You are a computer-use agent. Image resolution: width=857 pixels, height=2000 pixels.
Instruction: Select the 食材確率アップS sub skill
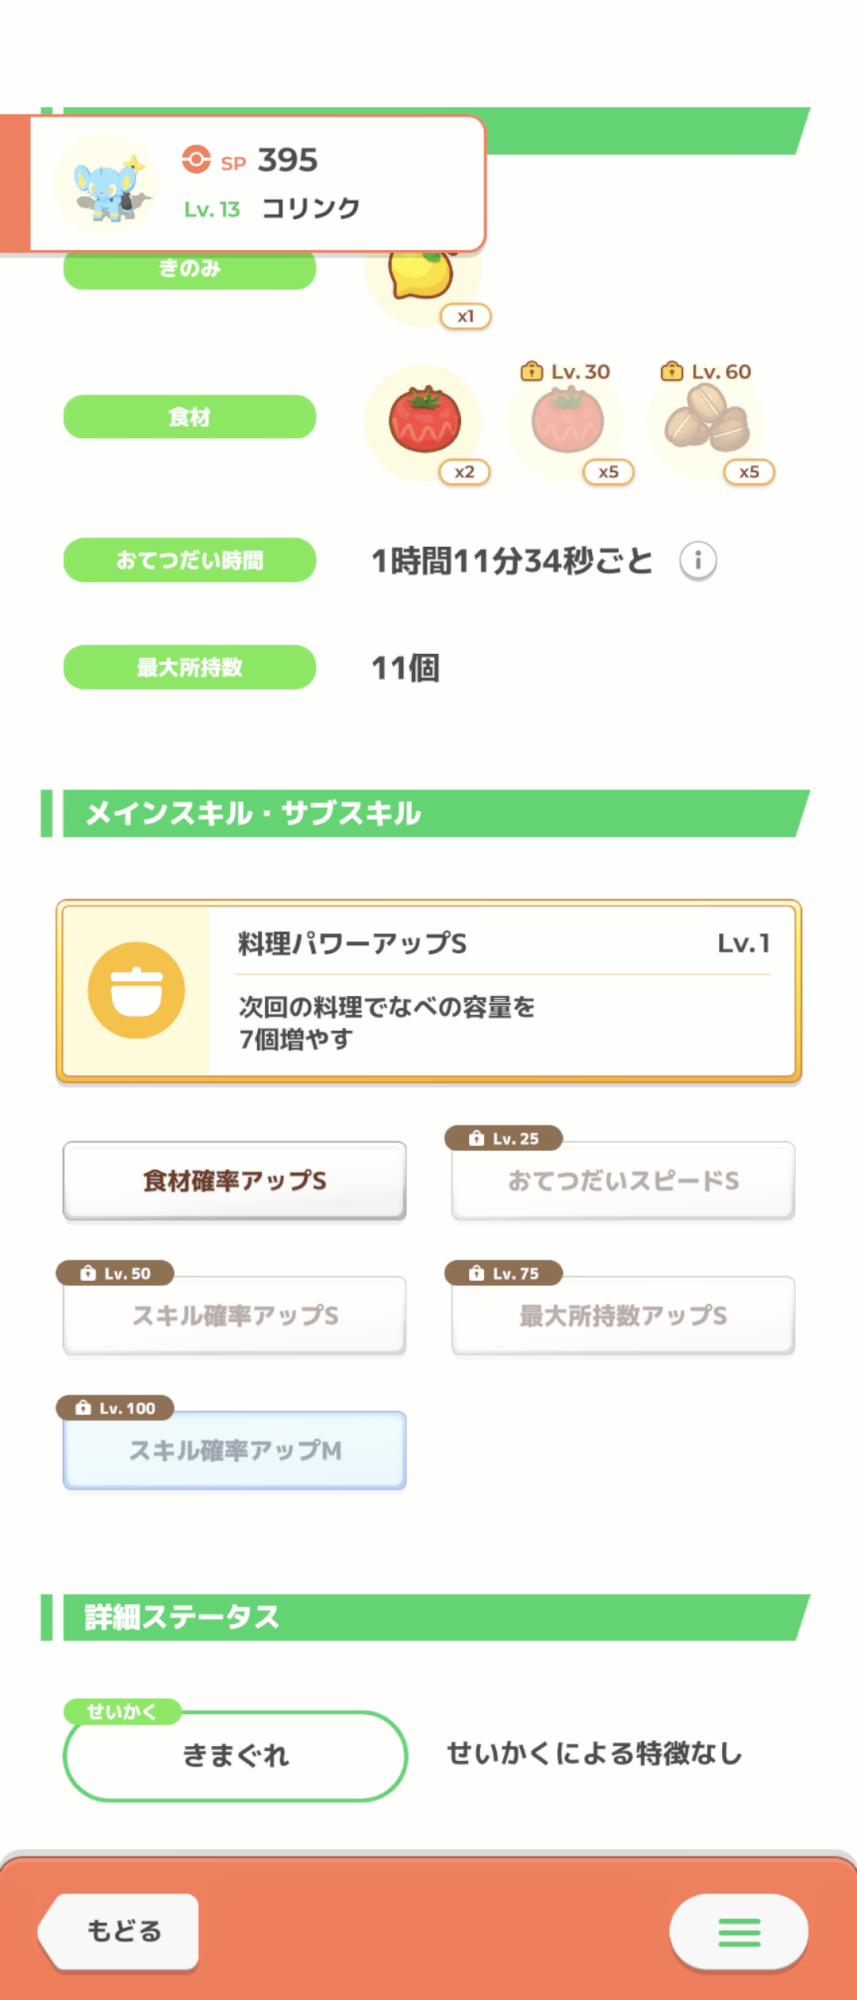pyautogui.click(x=235, y=1181)
